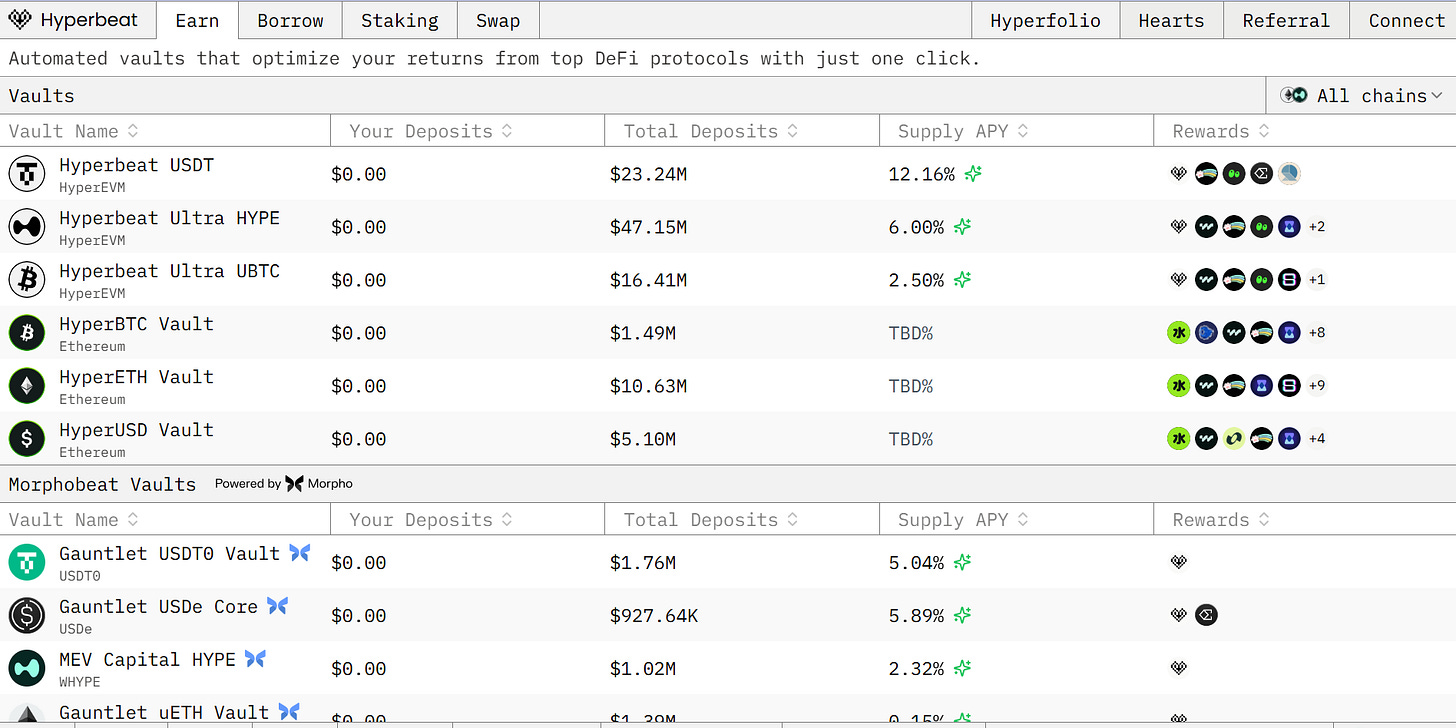Open the HyperETH Vault name link

(136, 377)
